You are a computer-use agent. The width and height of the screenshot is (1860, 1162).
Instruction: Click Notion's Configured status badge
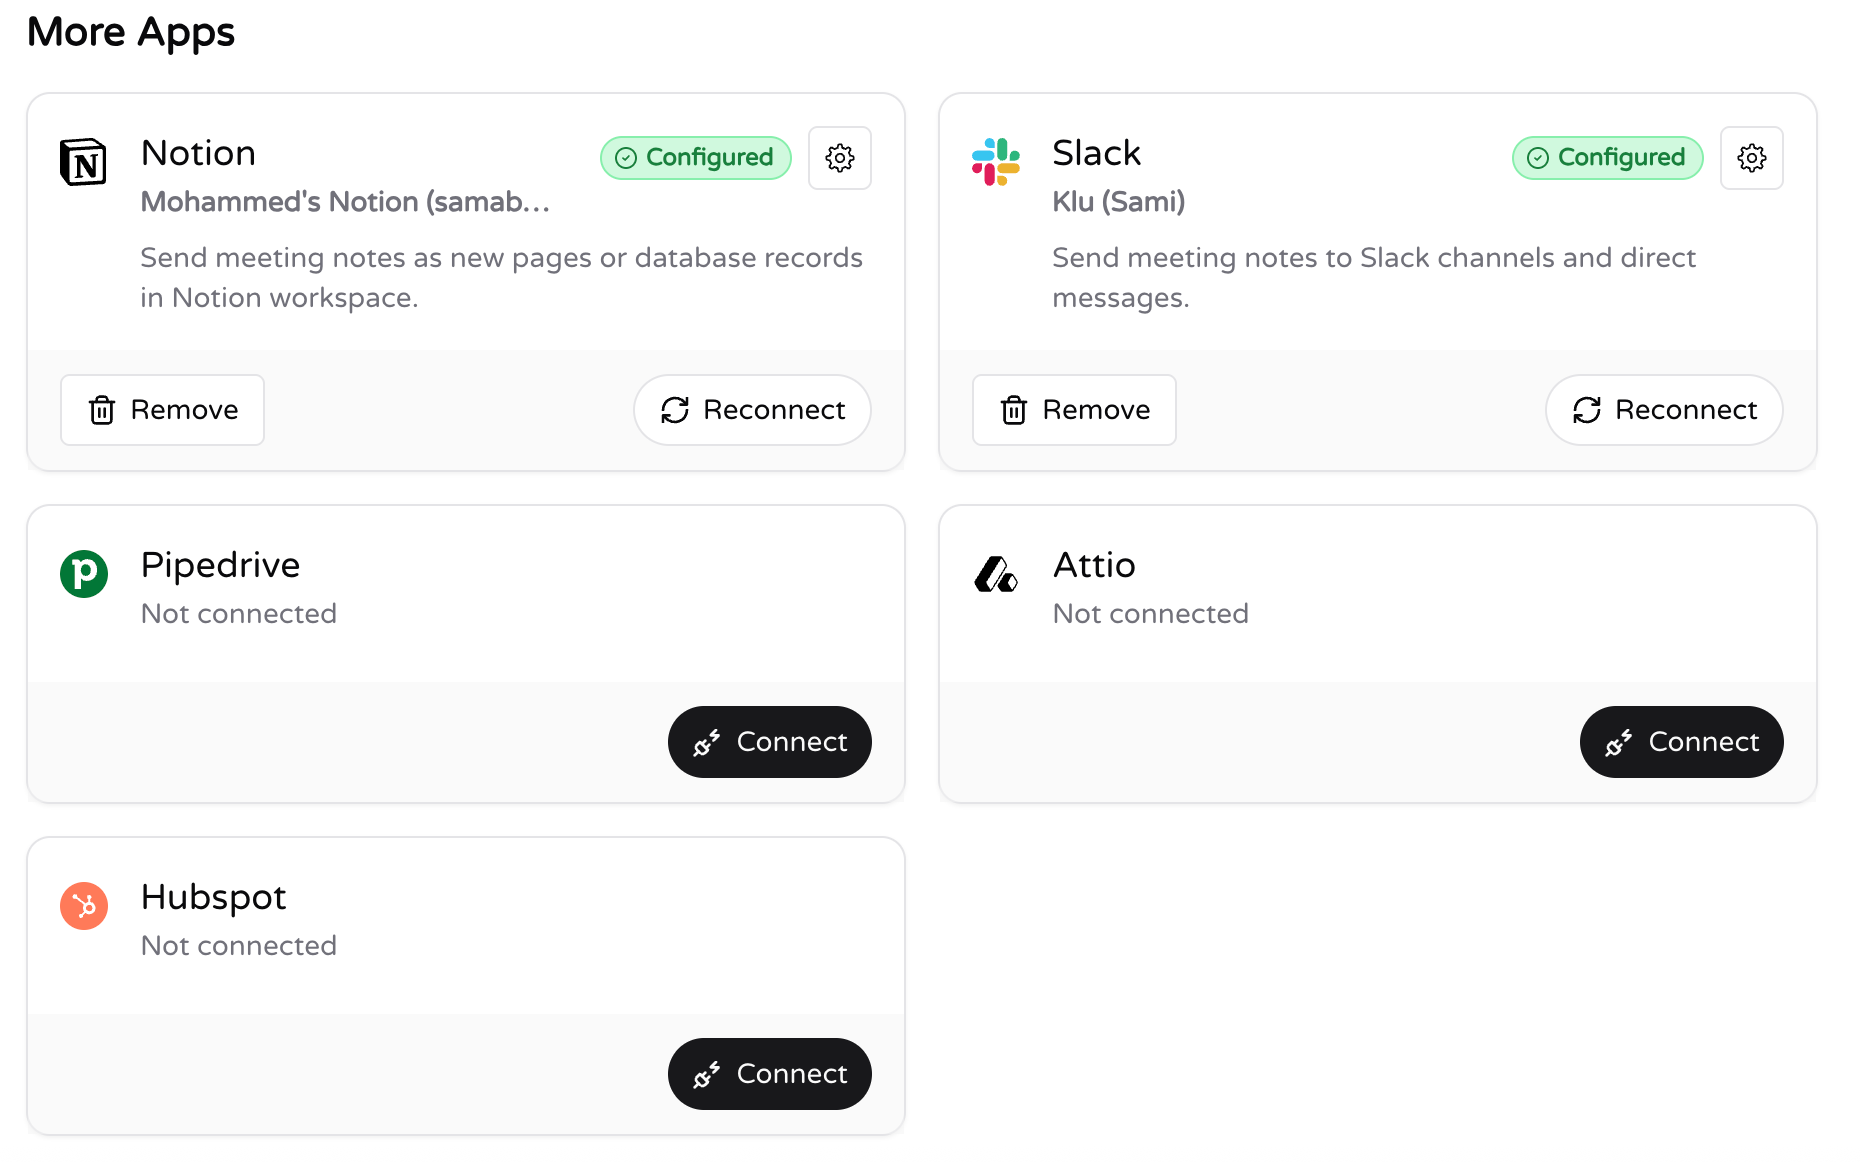point(696,158)
